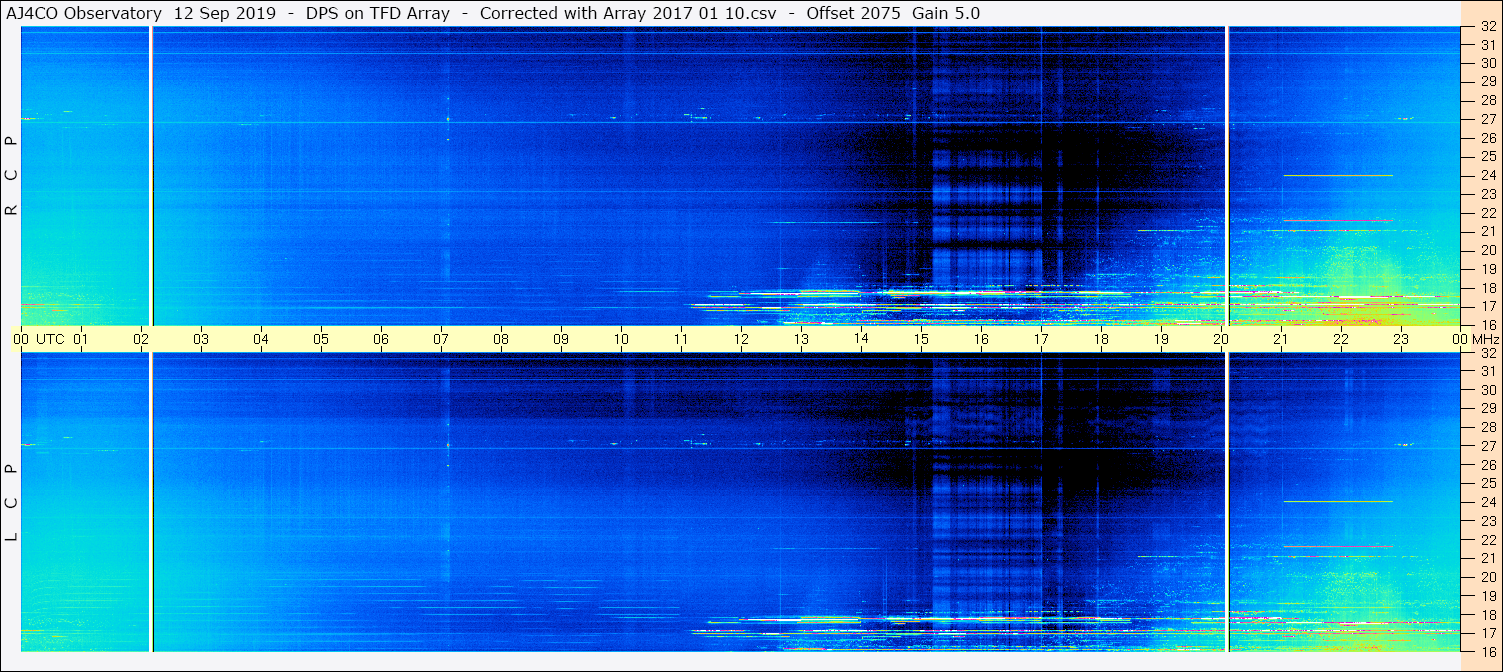Select hour 23 on the time axis

click(x=1401, y=339)
